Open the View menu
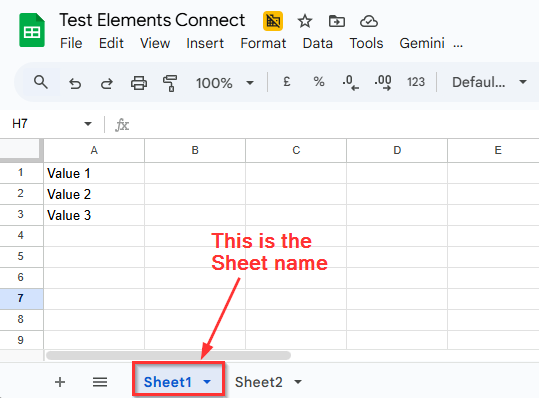Screen dimensions: 539x398 (x=155, y=43)
